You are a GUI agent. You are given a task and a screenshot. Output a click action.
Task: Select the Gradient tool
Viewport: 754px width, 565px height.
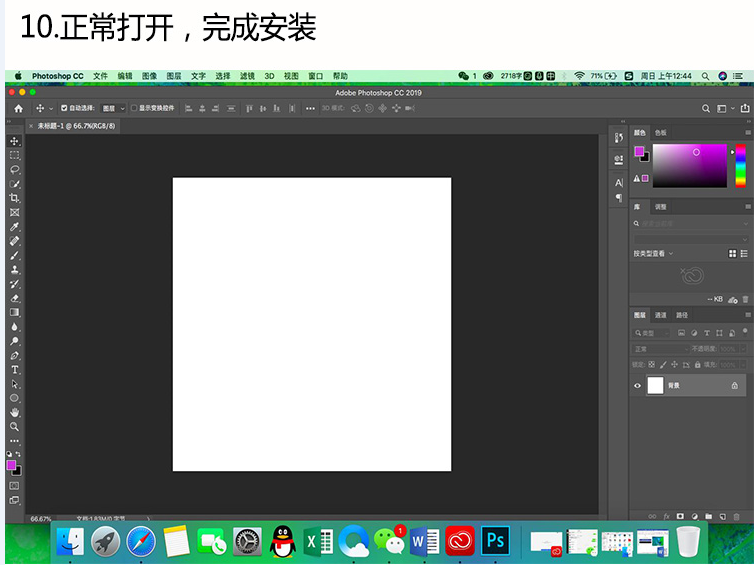click(x=14, y=313)
